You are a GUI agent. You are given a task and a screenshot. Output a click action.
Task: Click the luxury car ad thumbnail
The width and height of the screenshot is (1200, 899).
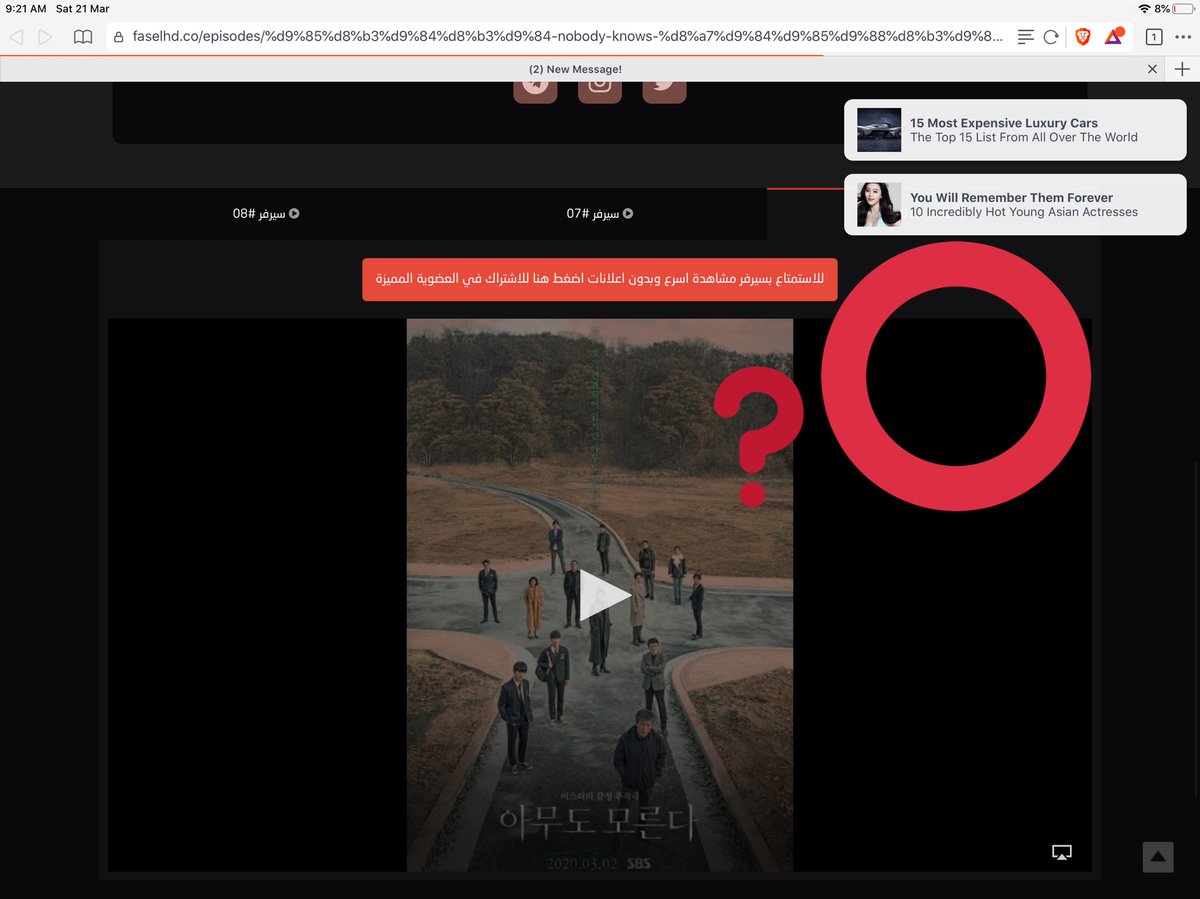[879, 130]
